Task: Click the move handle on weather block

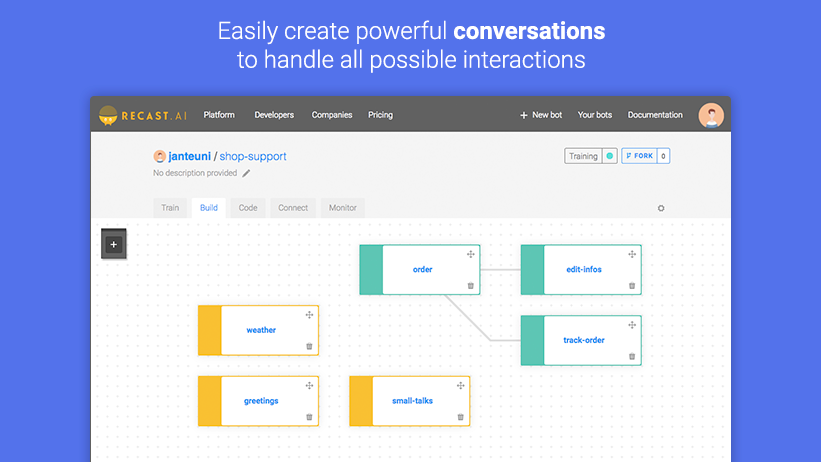Action: point(309,315)
